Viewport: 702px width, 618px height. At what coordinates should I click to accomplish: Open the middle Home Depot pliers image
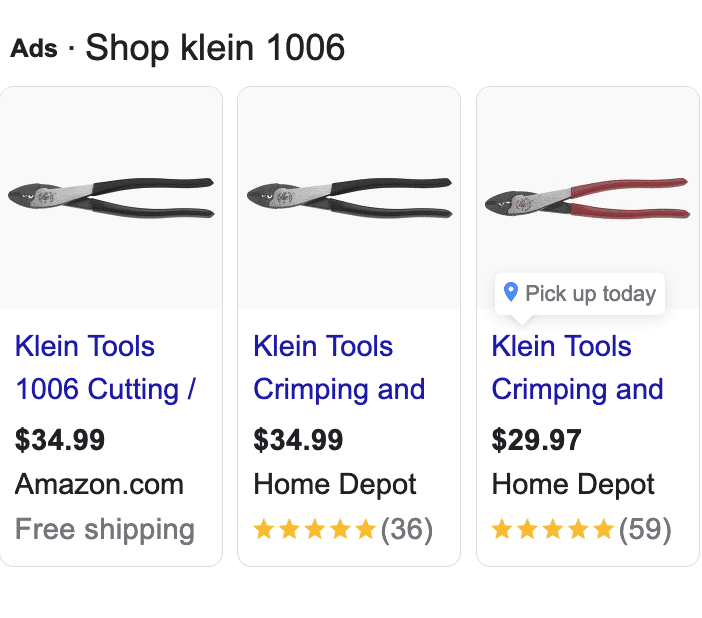pyautogui.click(x=349, y=198)
